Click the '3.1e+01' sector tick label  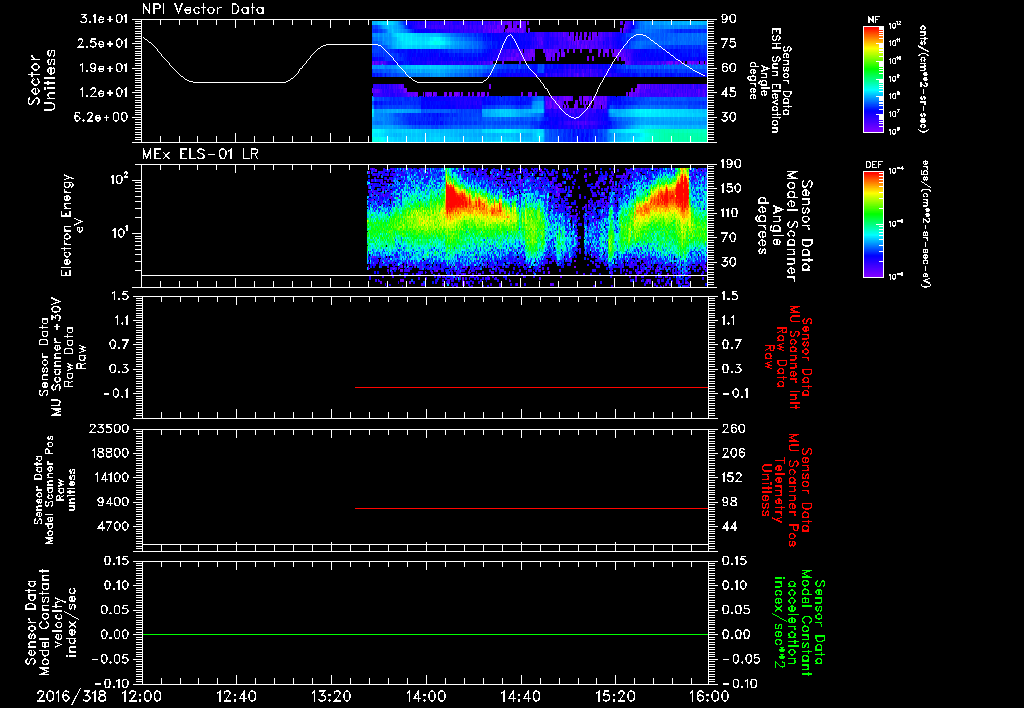[103, 19]
